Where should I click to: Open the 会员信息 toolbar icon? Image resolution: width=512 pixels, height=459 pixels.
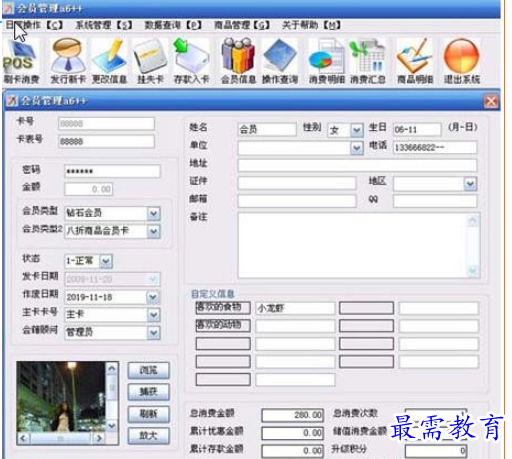click(x=238, y=62)
